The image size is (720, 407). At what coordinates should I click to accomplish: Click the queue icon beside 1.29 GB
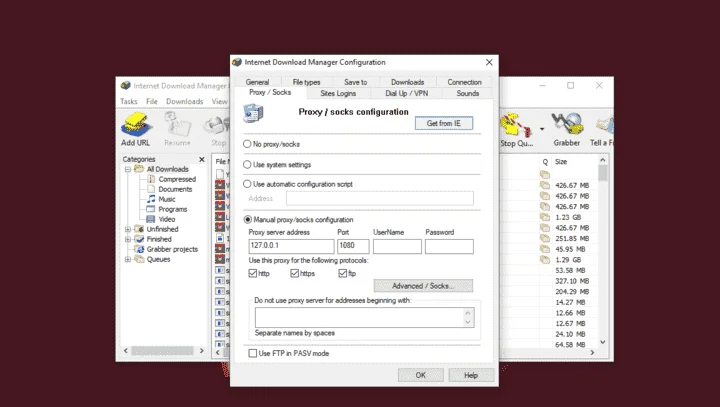[x=545, y=260]
